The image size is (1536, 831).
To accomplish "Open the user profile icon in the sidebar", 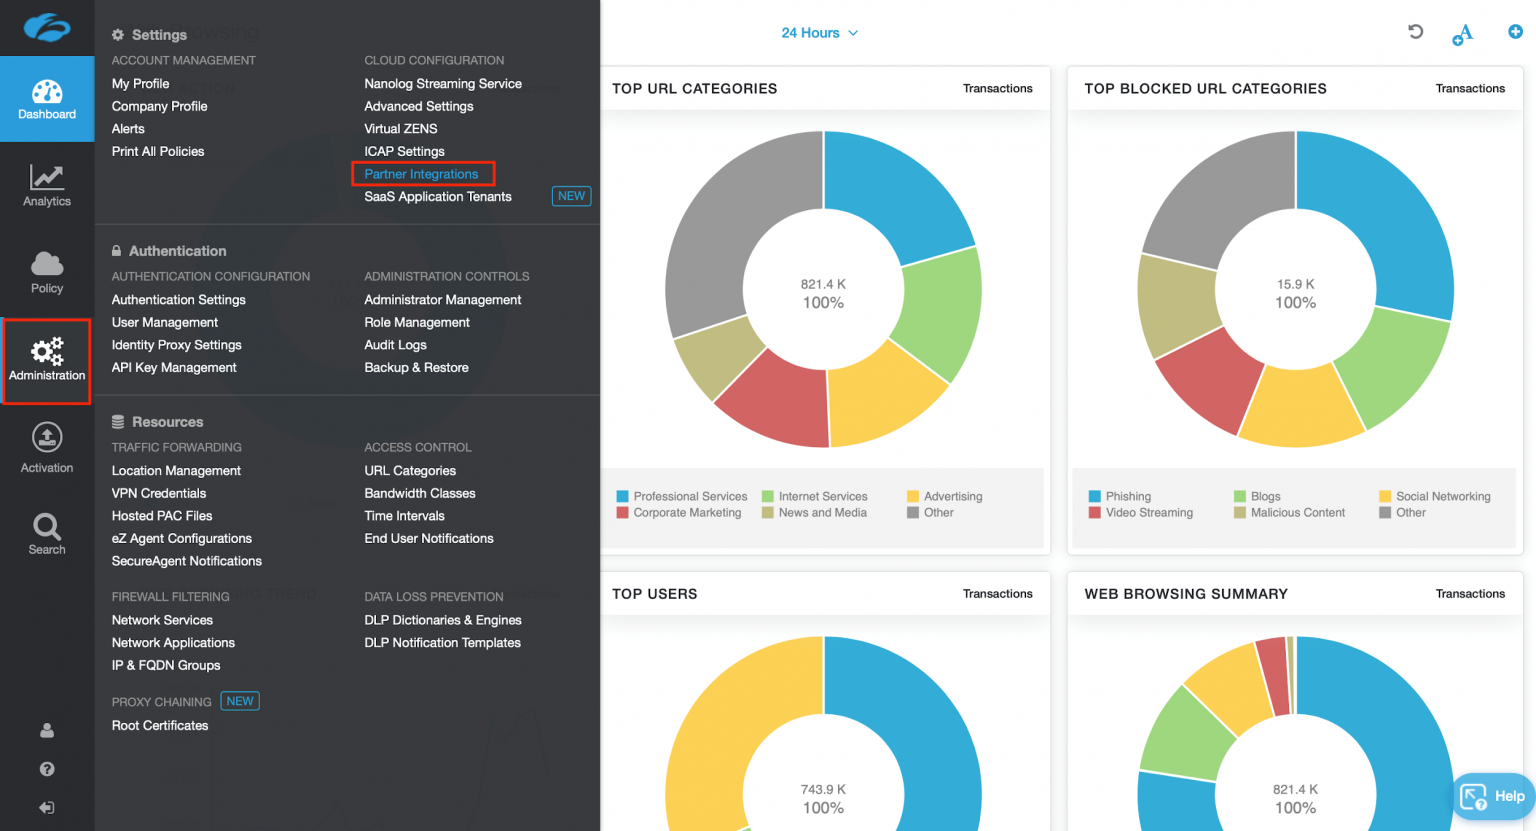I will 46,730.
